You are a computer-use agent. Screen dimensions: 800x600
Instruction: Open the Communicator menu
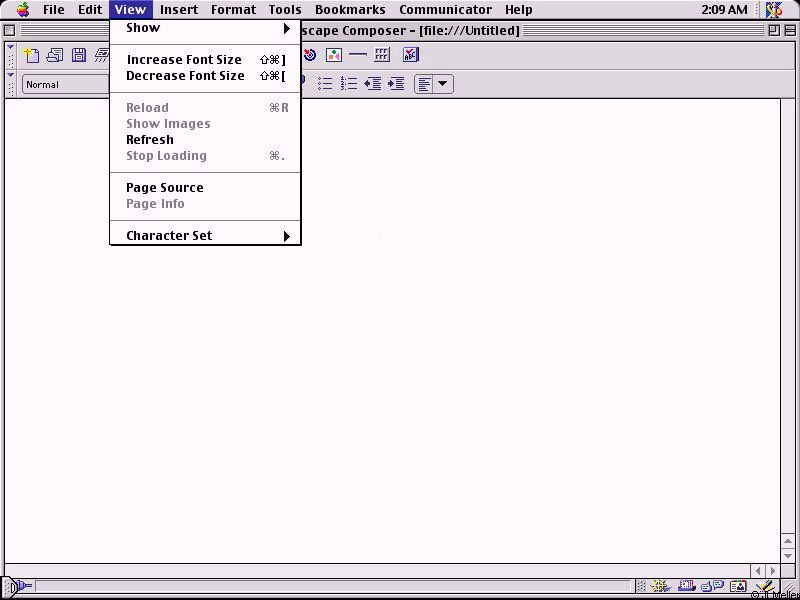click(x=445, y=10)
